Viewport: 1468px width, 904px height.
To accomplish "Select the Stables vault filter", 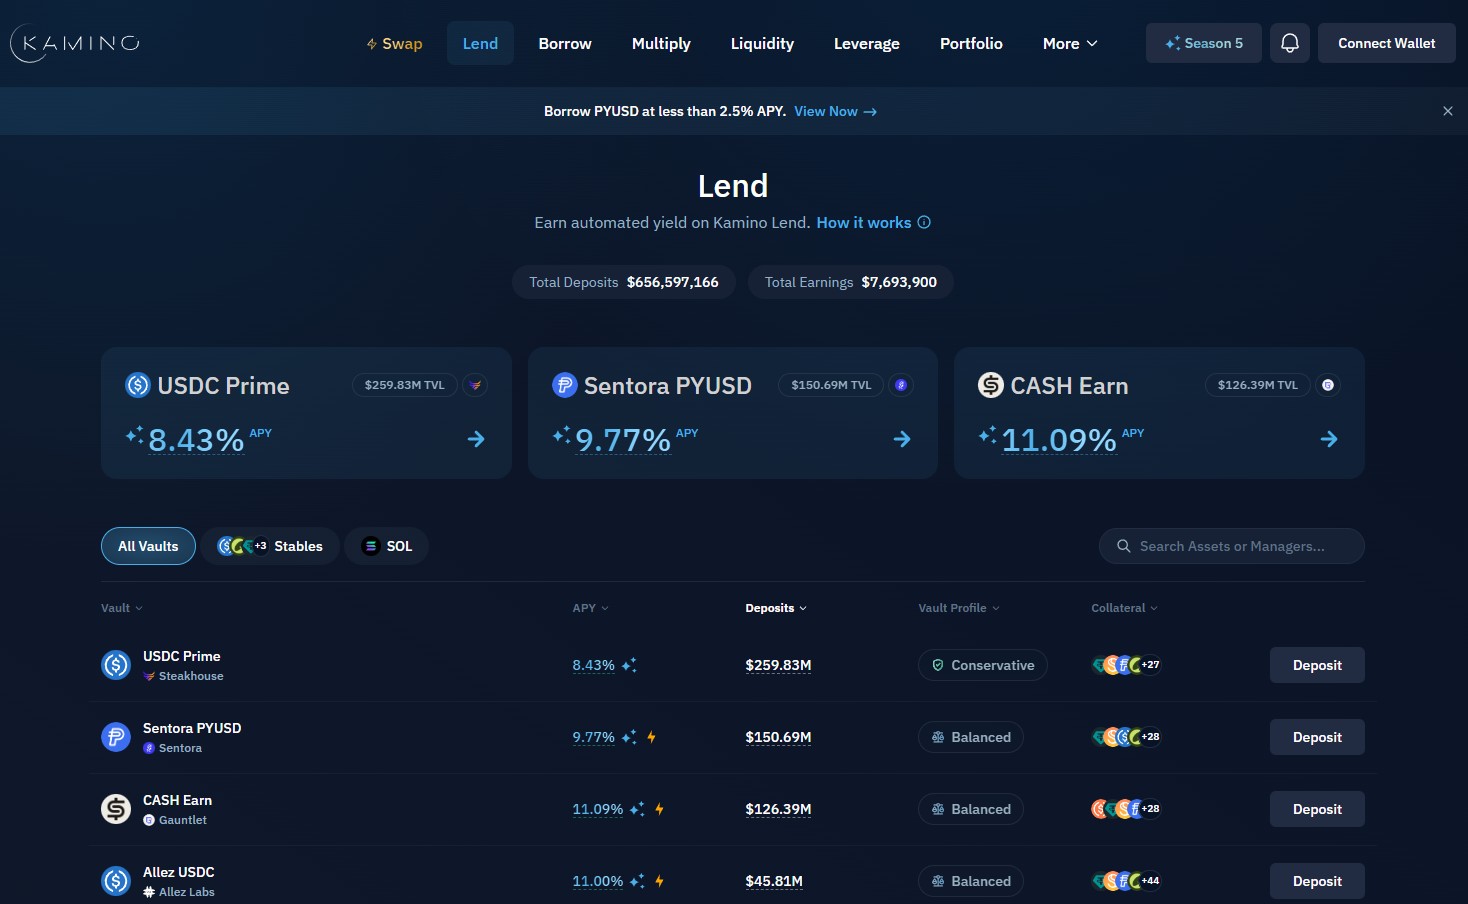I will coord(270,546).
